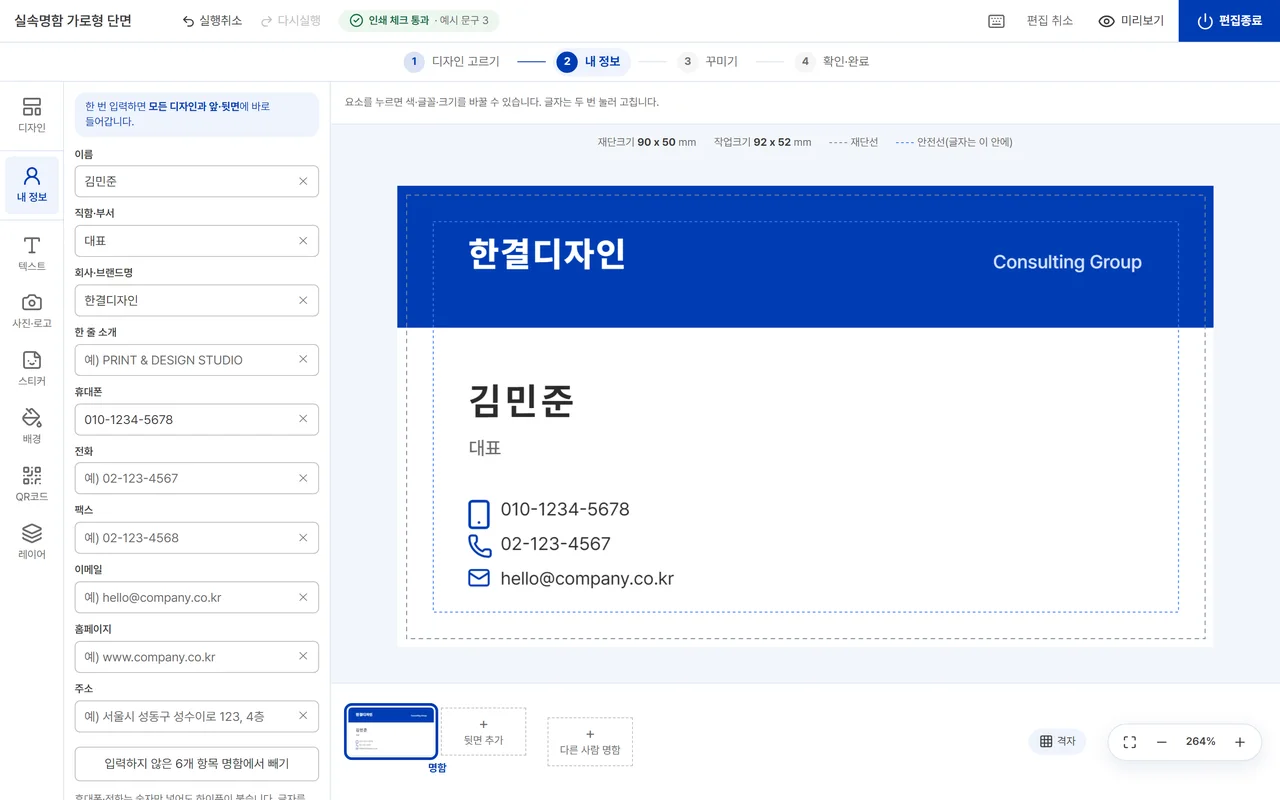Click 편집 취소
1280x800 pixels.
click(x=1050, y=21)
